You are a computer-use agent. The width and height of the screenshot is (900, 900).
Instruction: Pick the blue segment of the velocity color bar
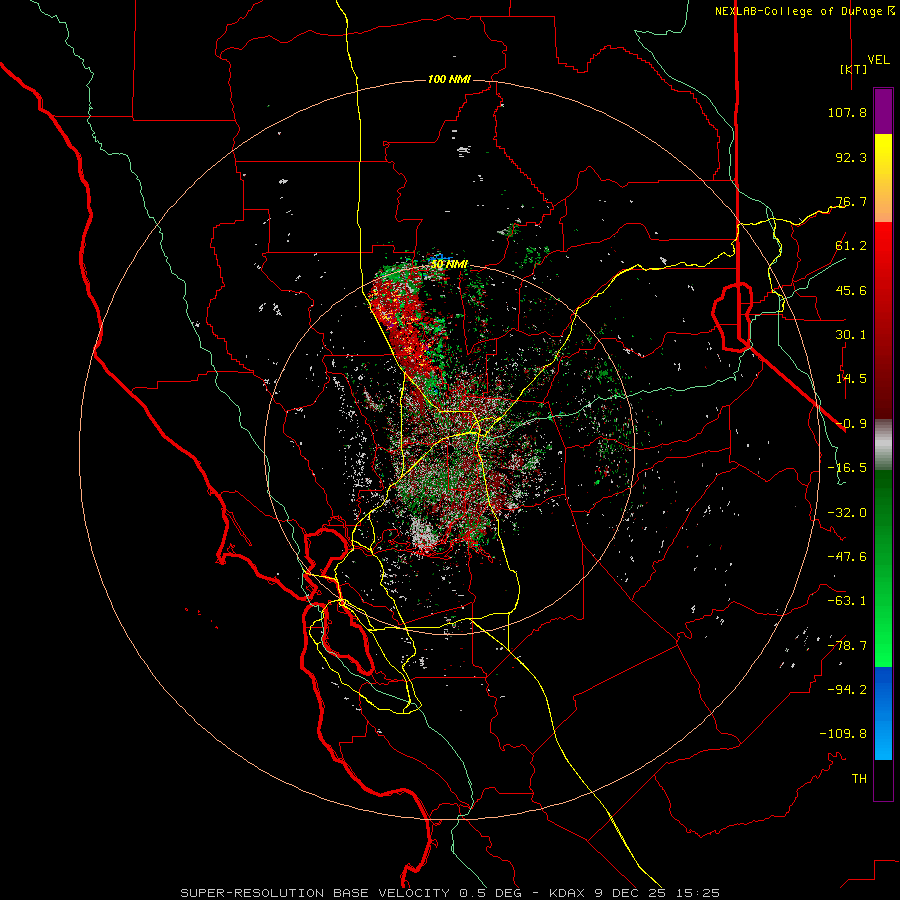(883, 713)
